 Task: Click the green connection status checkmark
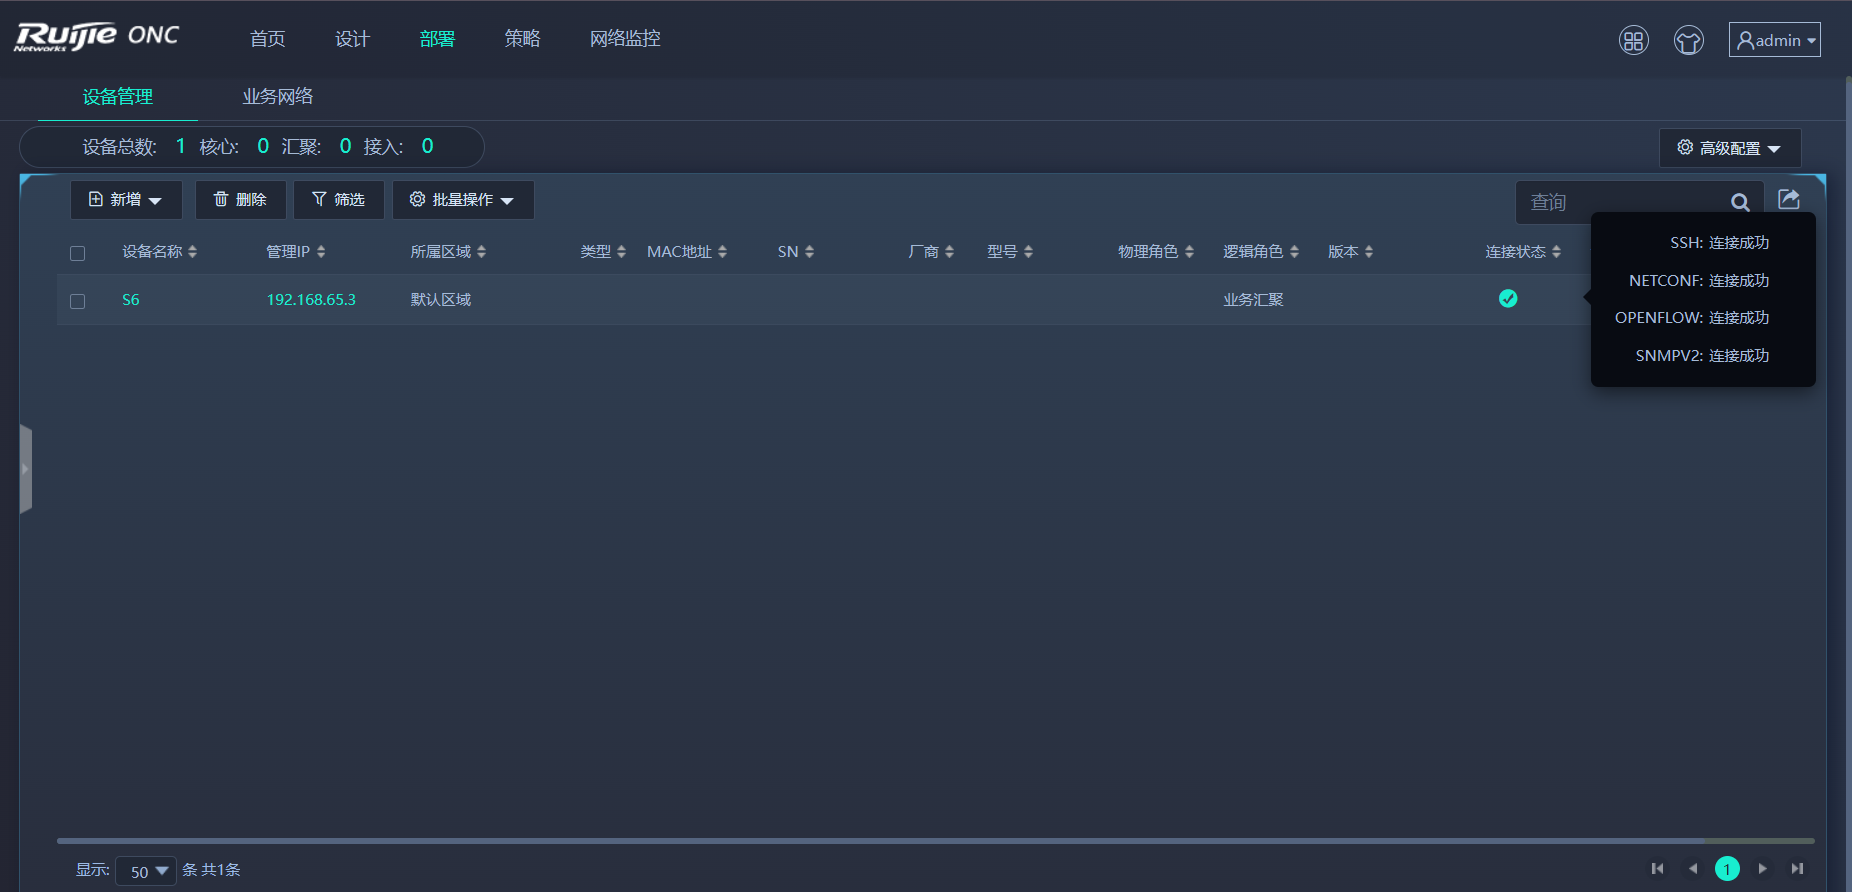click(1508, 298)
